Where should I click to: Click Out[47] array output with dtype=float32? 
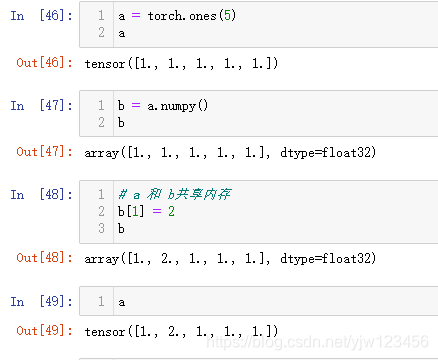click(230, 153)
